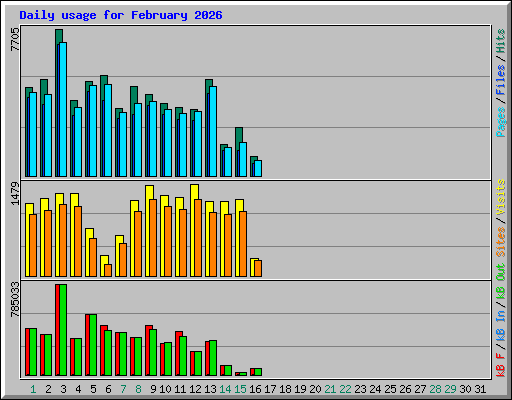Select the red kB F bar for day 11

pyautogui.click(x=177, y=353)
